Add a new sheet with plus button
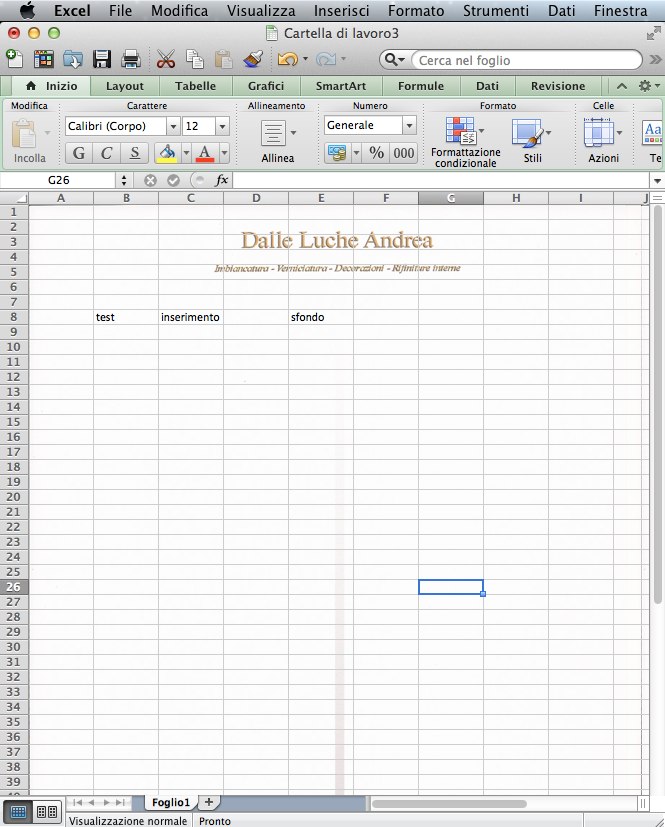Image resolution: width=665 pixels, height=827 pixels. [209, 802]
